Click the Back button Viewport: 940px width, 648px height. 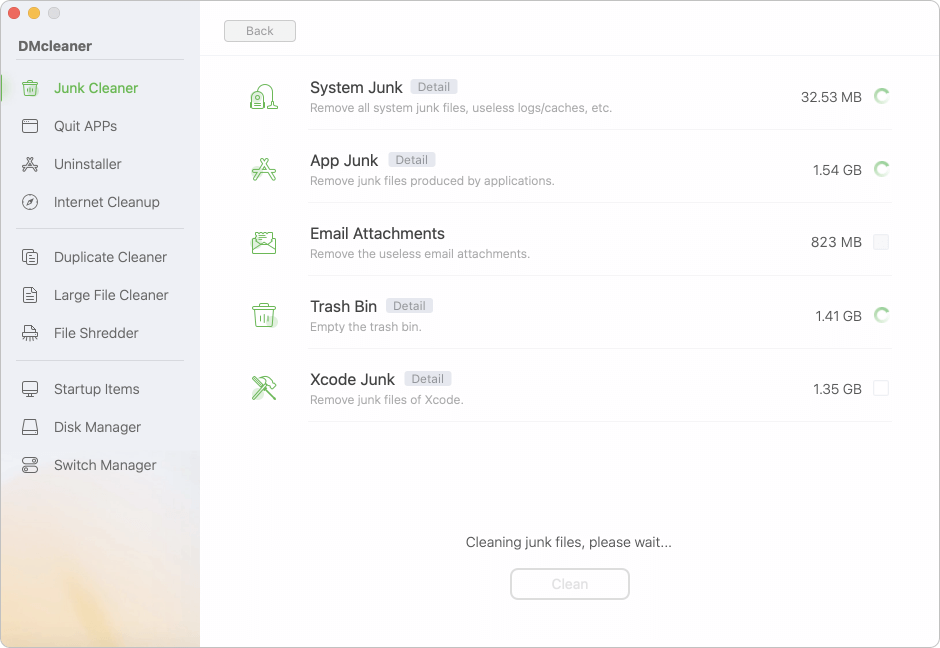(260, 31)
